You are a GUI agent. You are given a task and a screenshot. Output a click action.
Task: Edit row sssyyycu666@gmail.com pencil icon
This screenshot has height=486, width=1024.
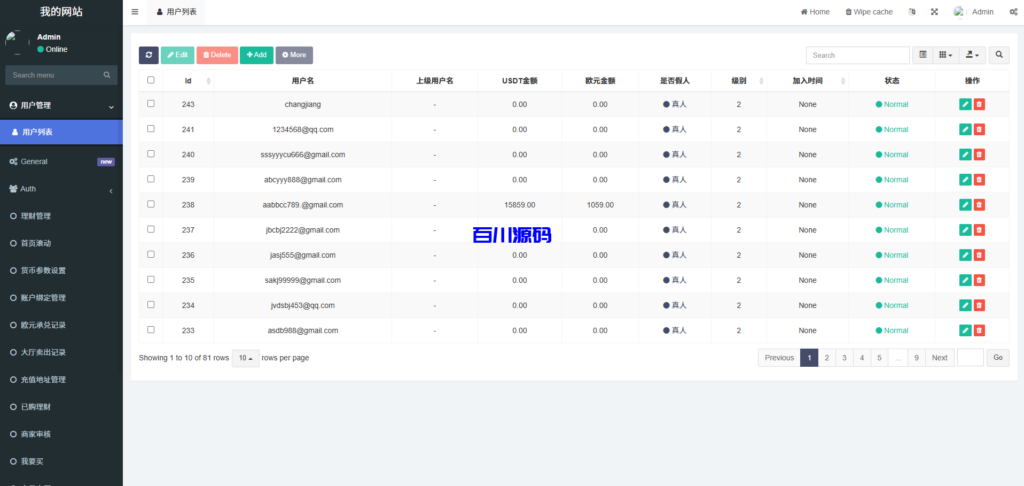click(x=965, y=155)
